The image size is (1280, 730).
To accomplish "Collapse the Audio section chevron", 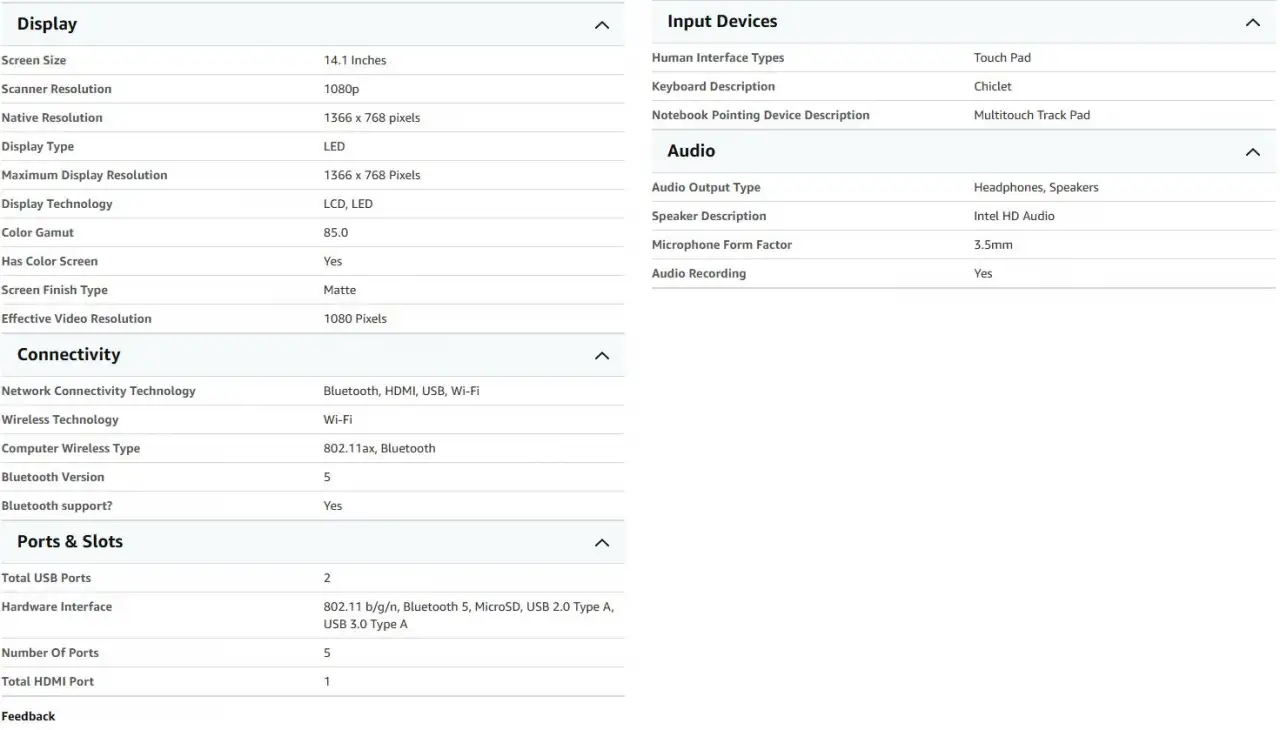I will [1253, 152].
